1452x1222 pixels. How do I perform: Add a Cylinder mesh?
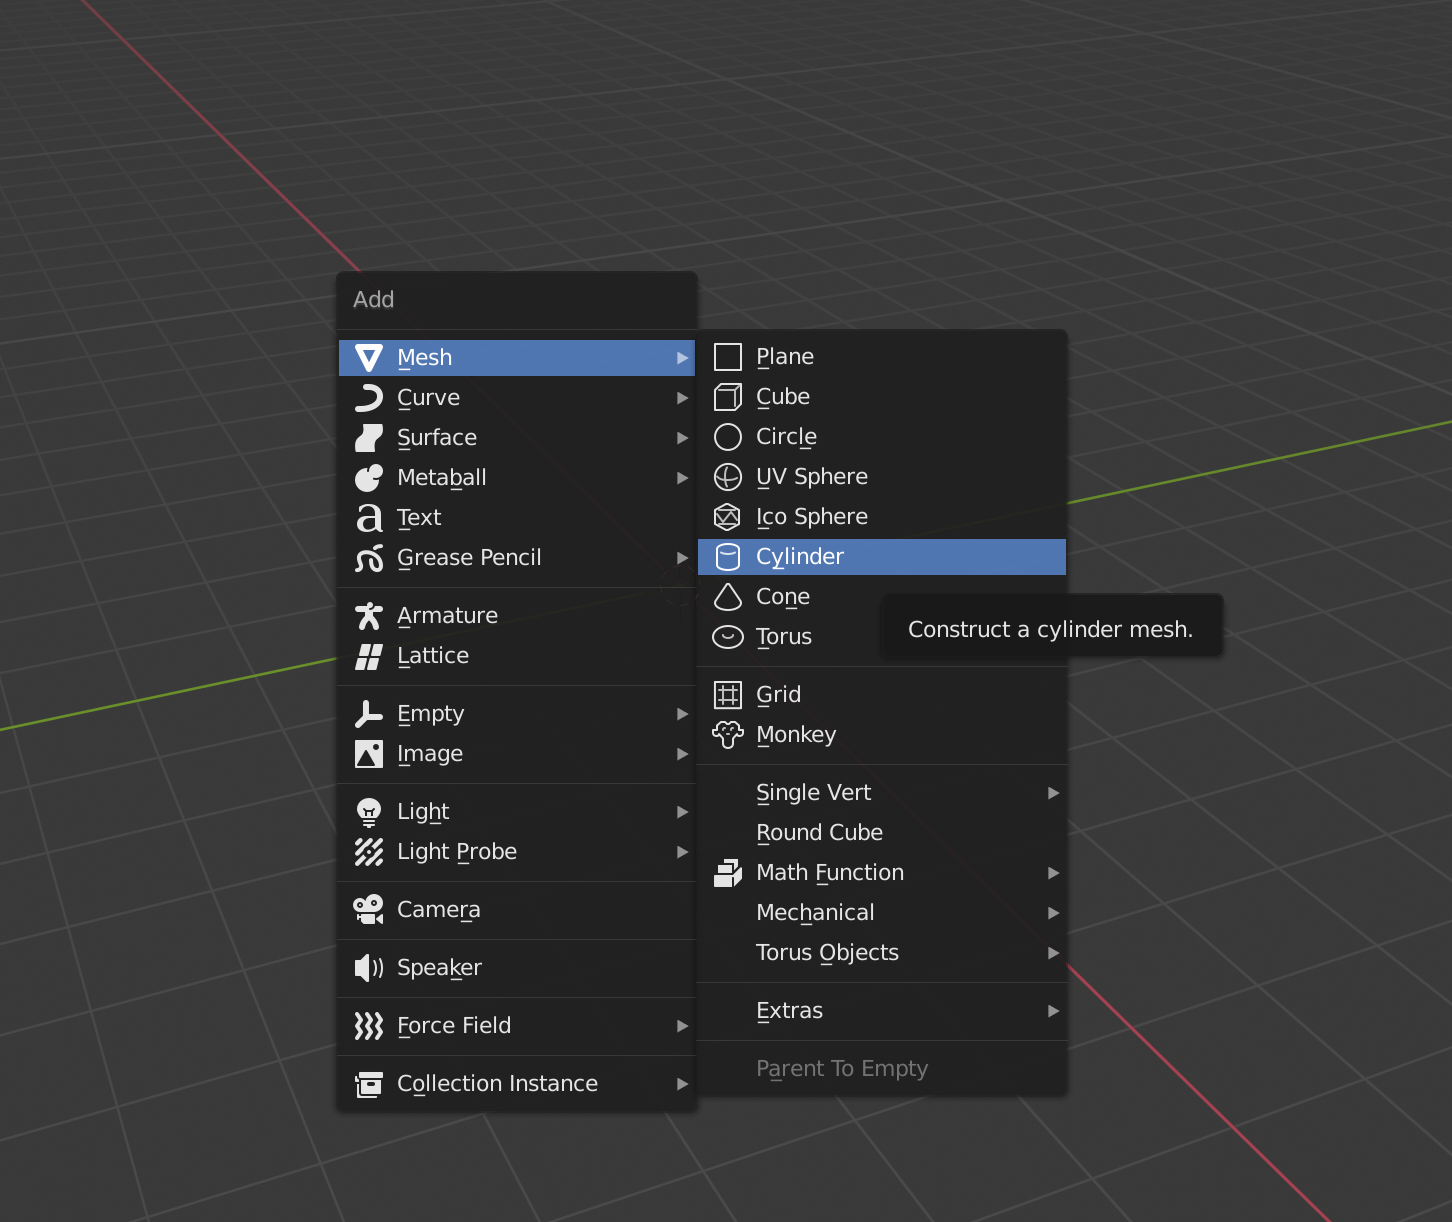pyautogui.click(x=882, y=557)
